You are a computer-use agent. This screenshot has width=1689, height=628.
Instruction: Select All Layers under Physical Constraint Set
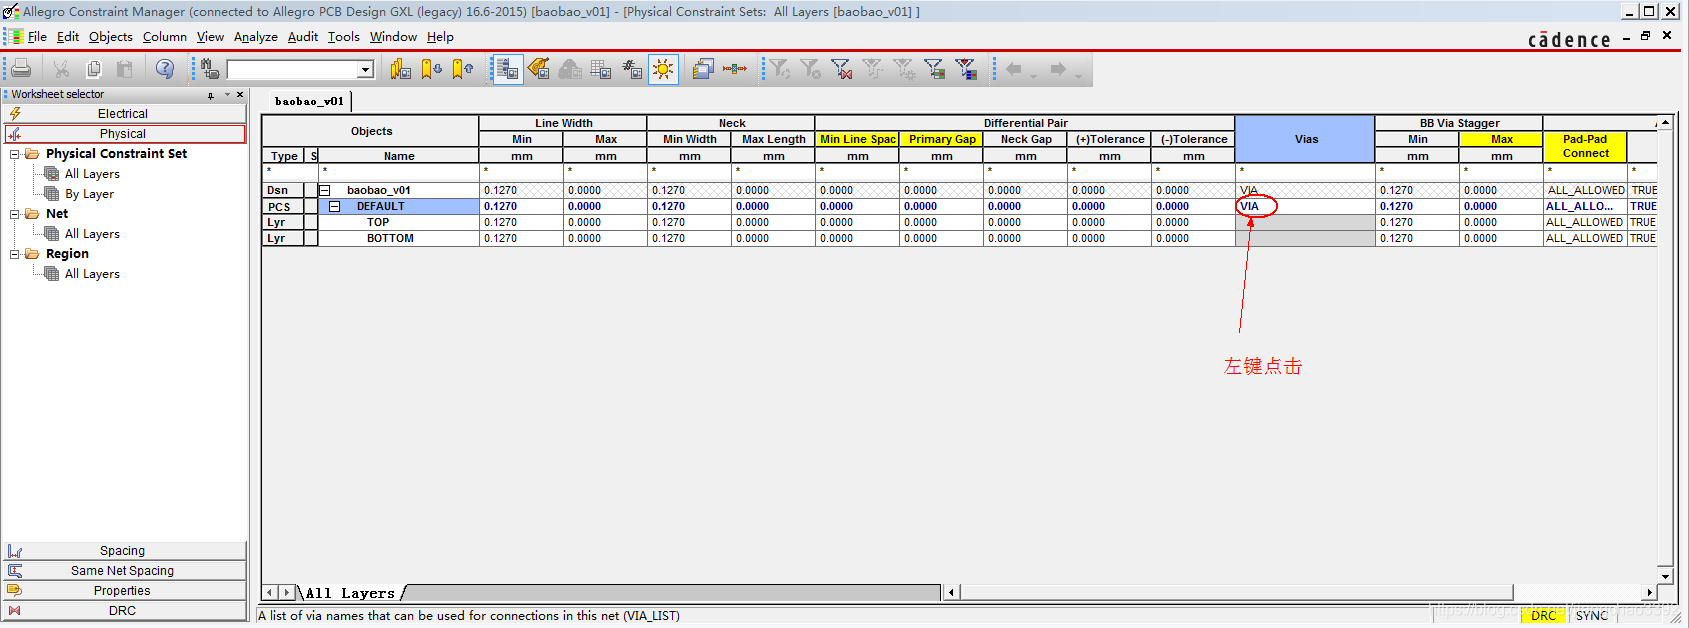coord(92,174)
